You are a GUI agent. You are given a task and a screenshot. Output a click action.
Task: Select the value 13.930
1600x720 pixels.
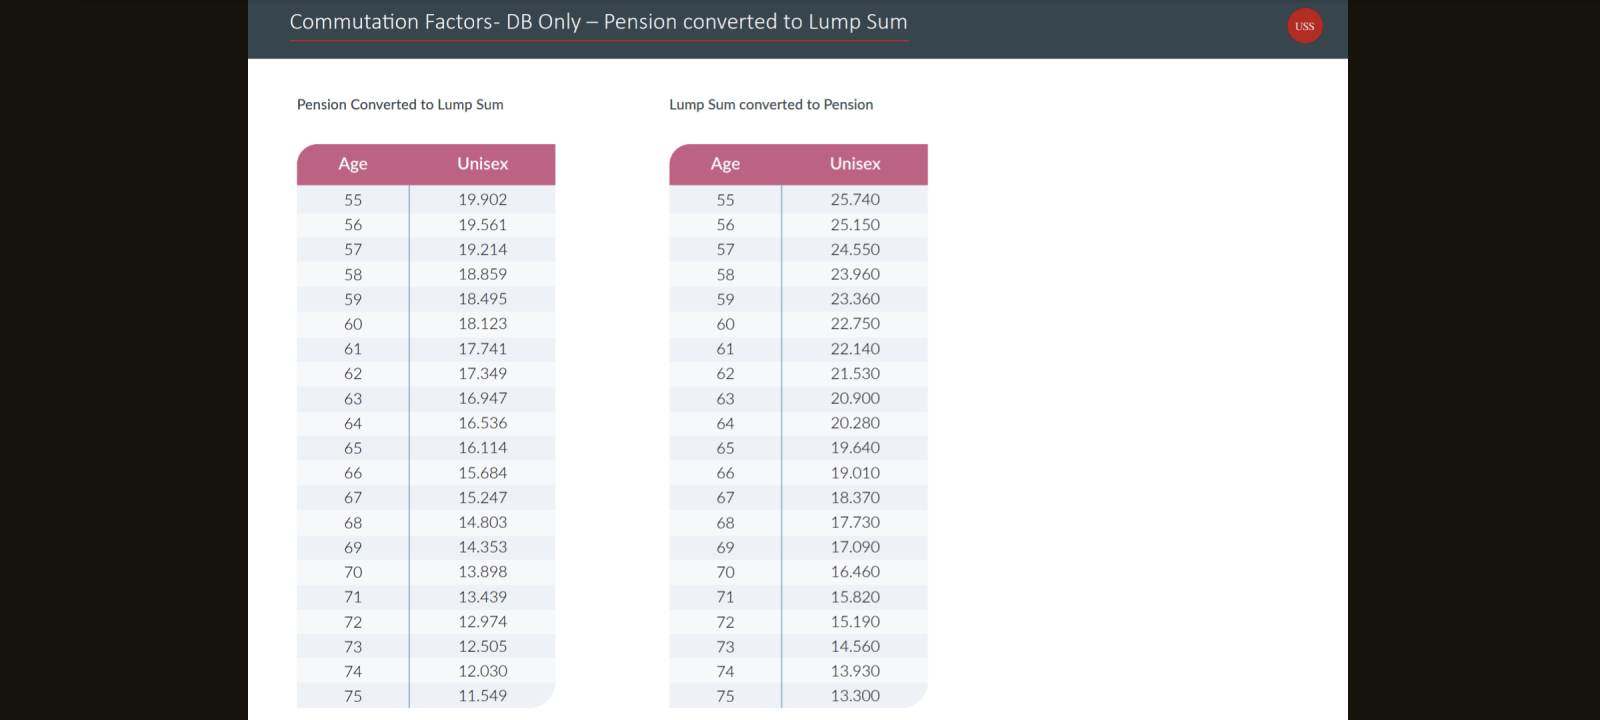(x=855, y=671)
